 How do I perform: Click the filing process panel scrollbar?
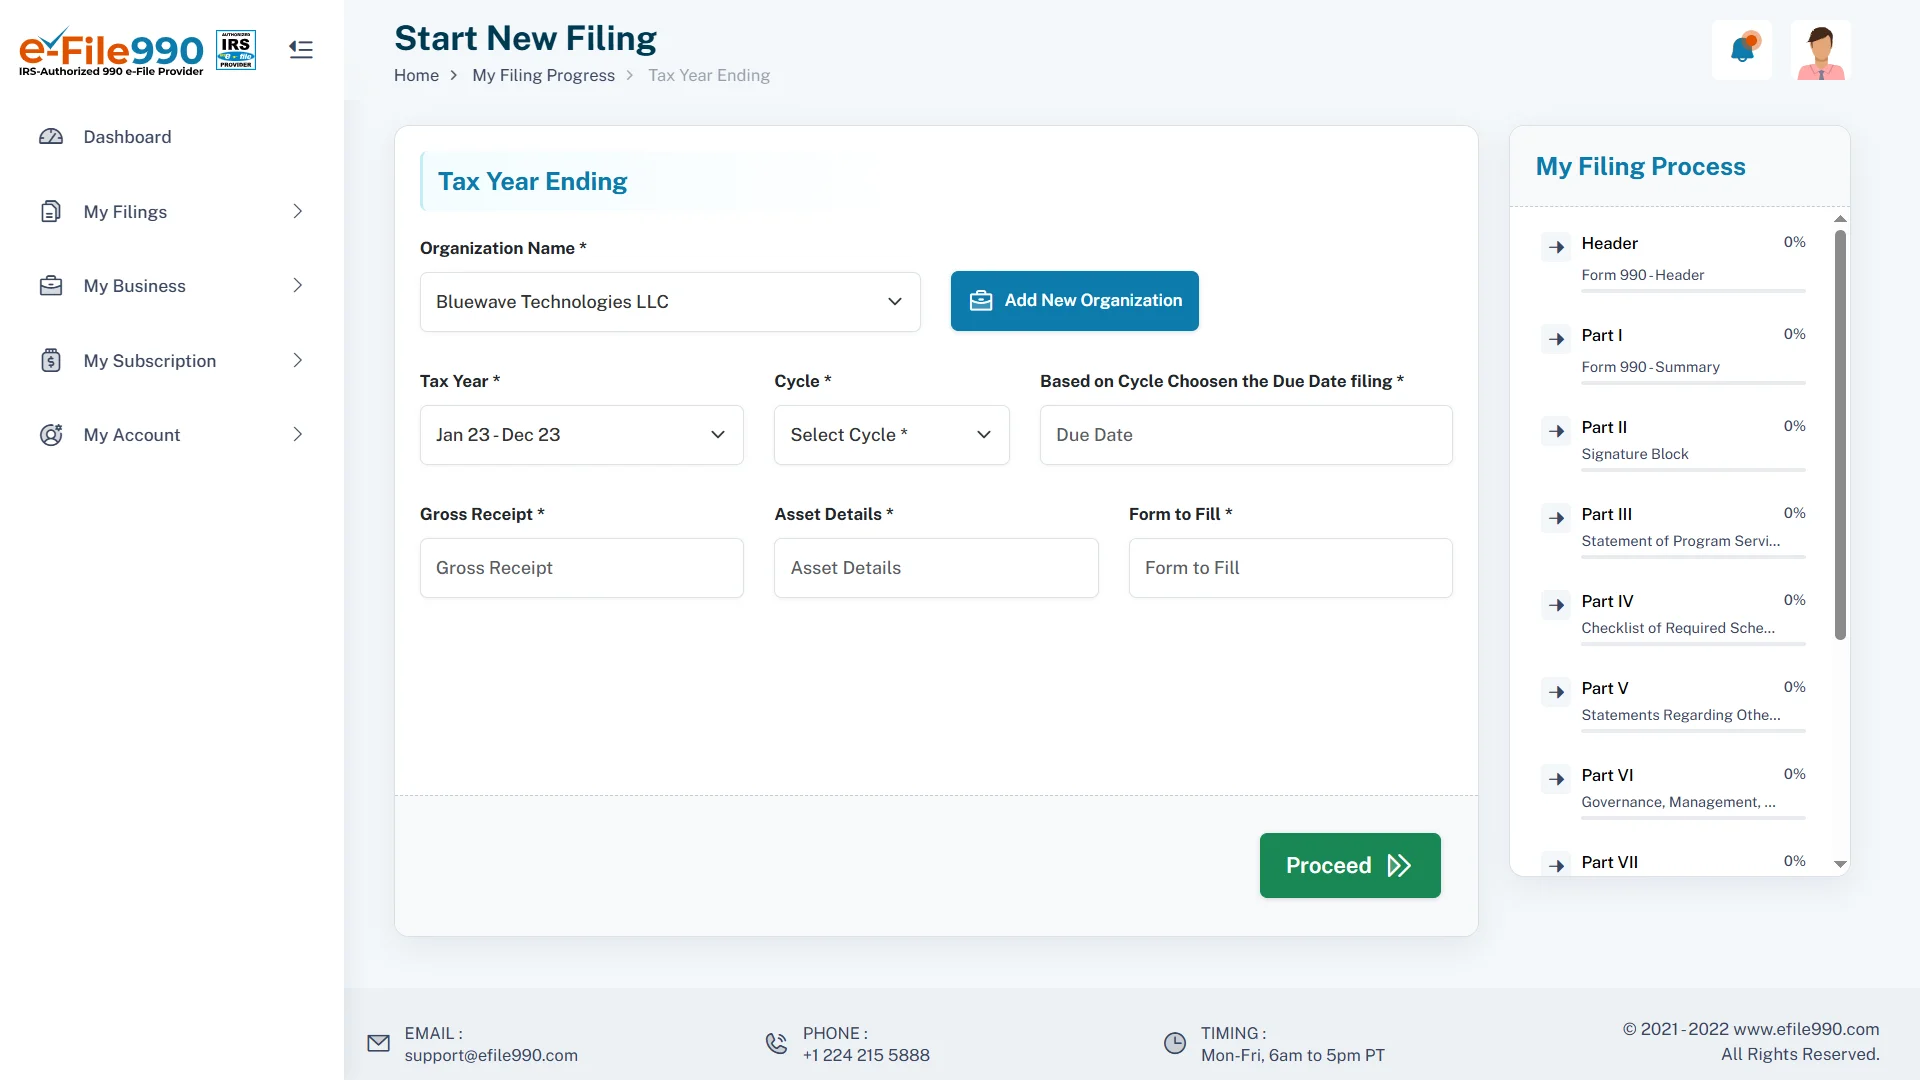coord(1840,435)
